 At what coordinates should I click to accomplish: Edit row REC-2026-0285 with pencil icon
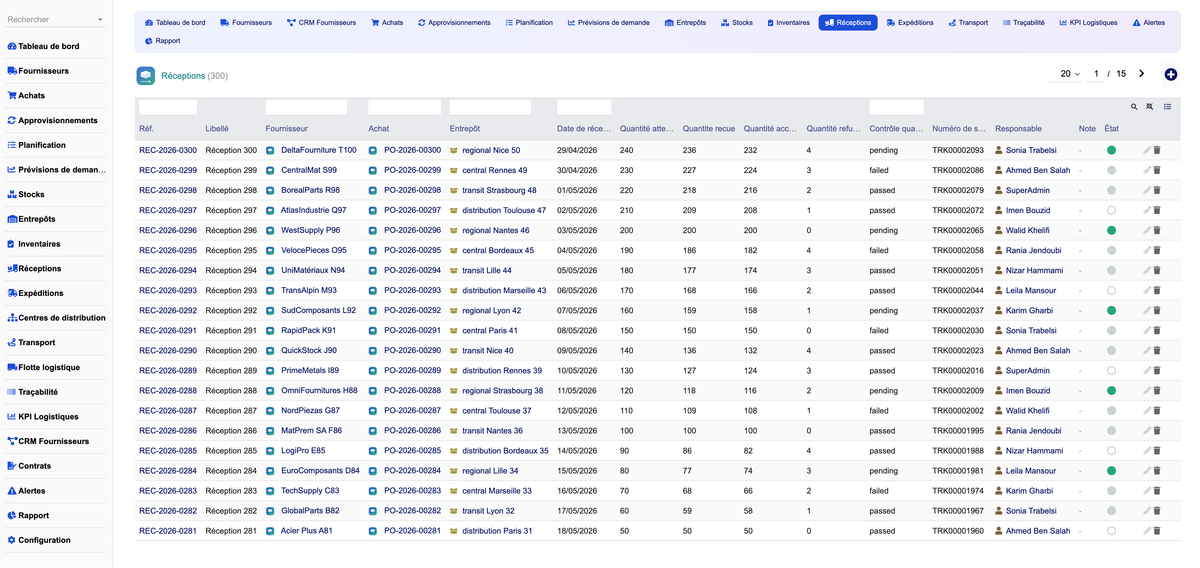(1147, 450)
